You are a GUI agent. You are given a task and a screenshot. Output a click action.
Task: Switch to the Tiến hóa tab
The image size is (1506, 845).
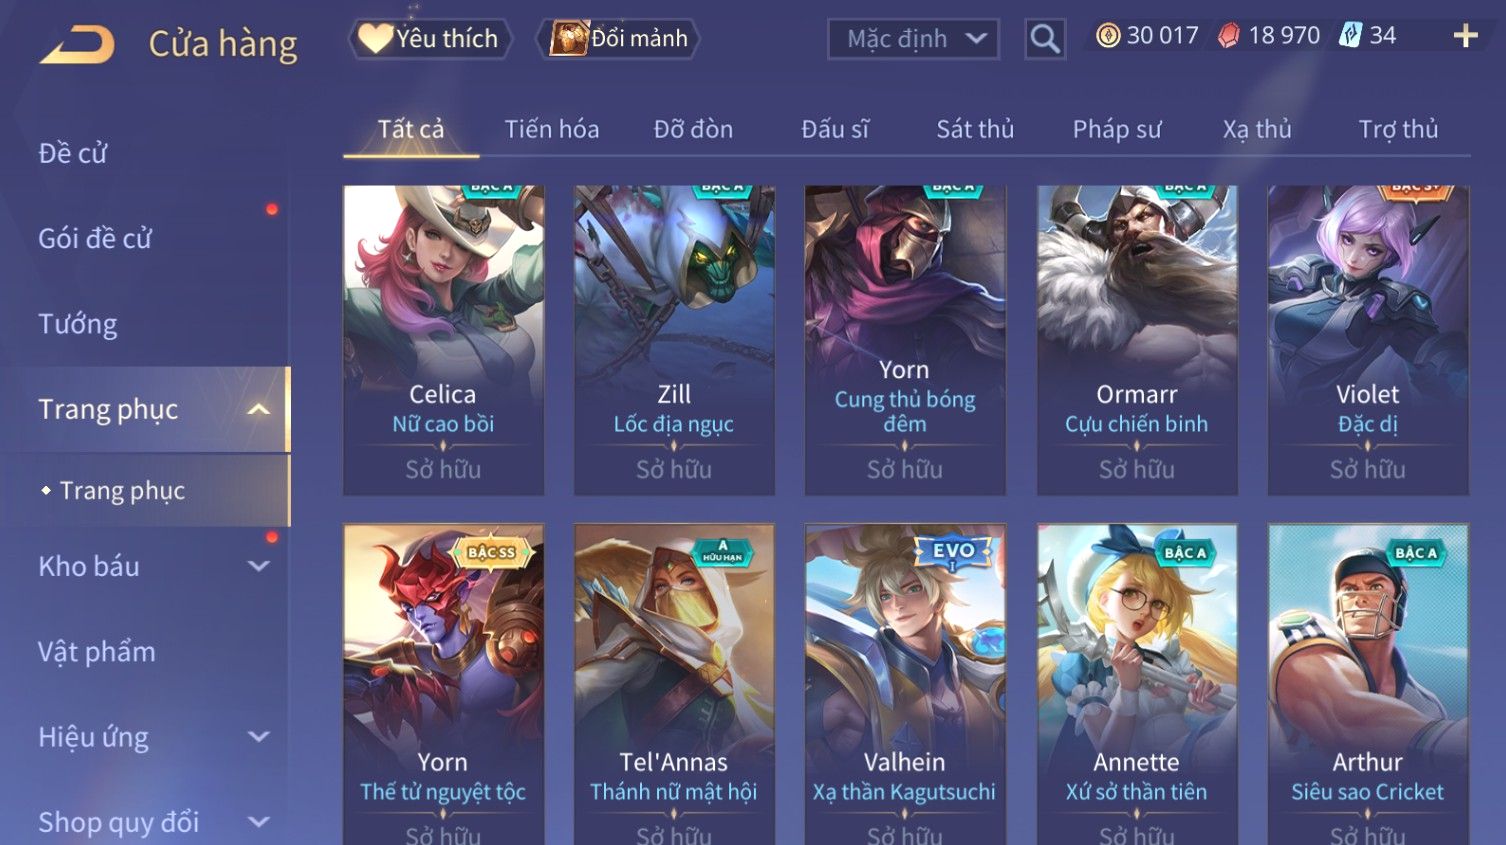552,129
